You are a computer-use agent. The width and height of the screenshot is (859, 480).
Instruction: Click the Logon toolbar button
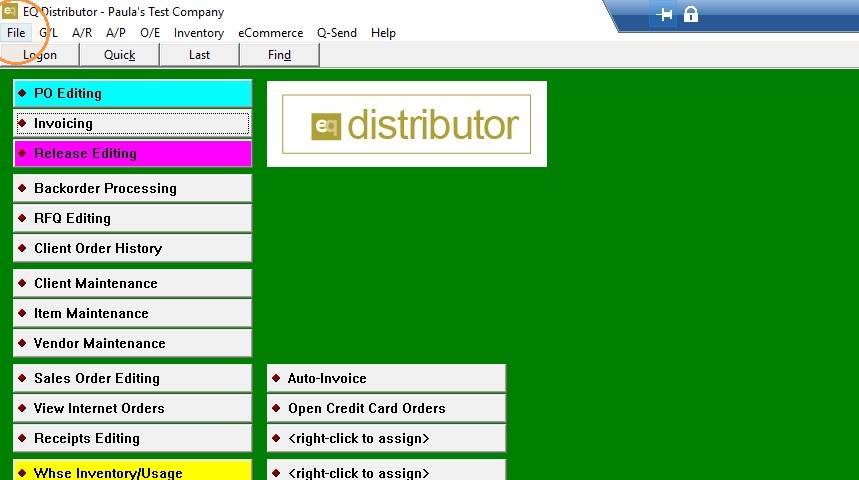[x=40, y=55]
